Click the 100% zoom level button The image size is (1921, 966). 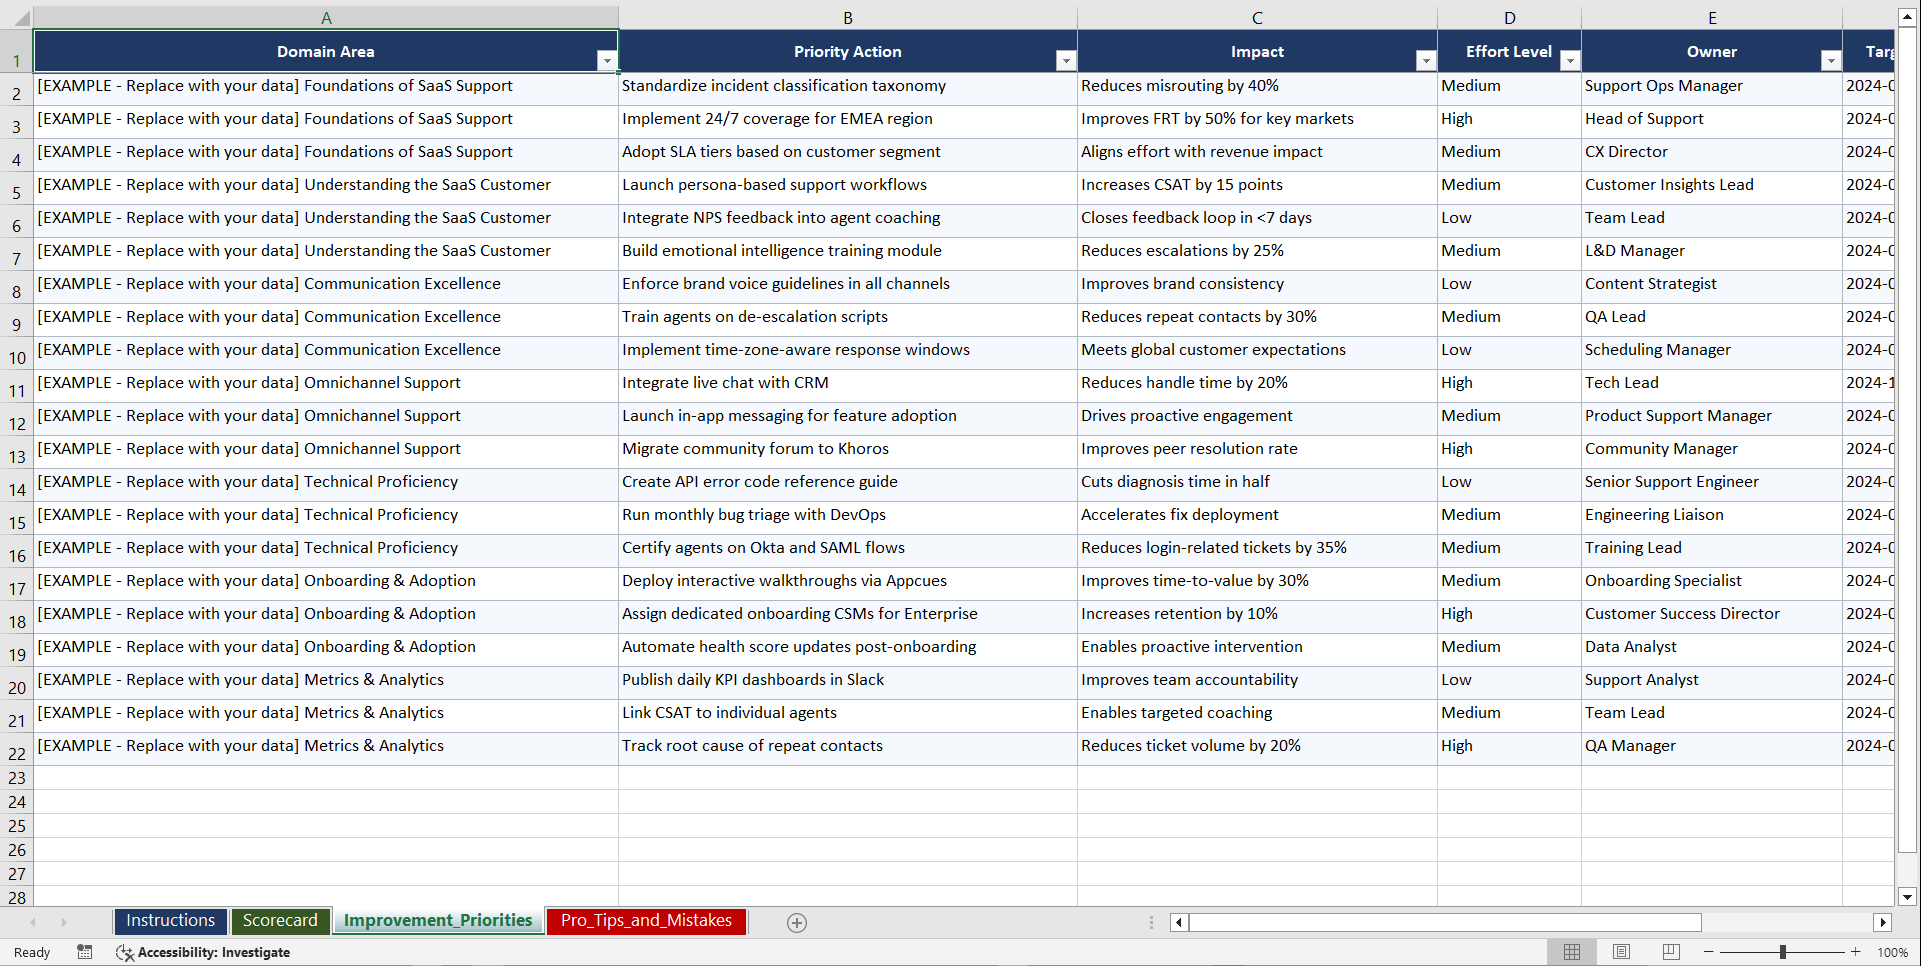1892,952
